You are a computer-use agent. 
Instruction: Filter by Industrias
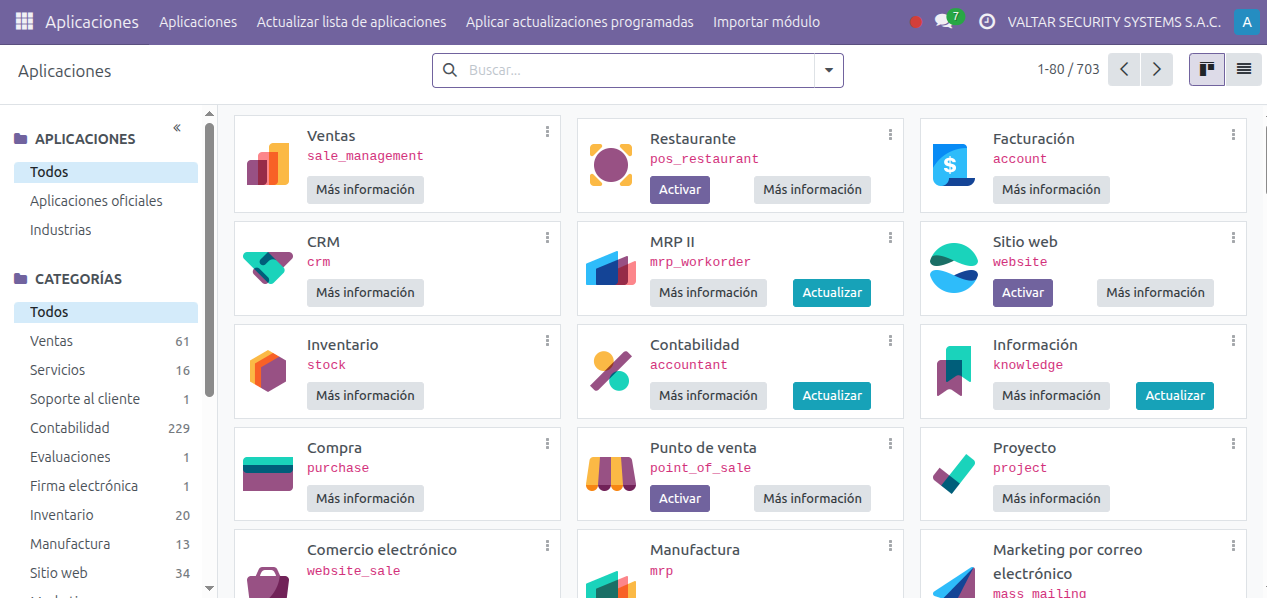pos(61,230)
